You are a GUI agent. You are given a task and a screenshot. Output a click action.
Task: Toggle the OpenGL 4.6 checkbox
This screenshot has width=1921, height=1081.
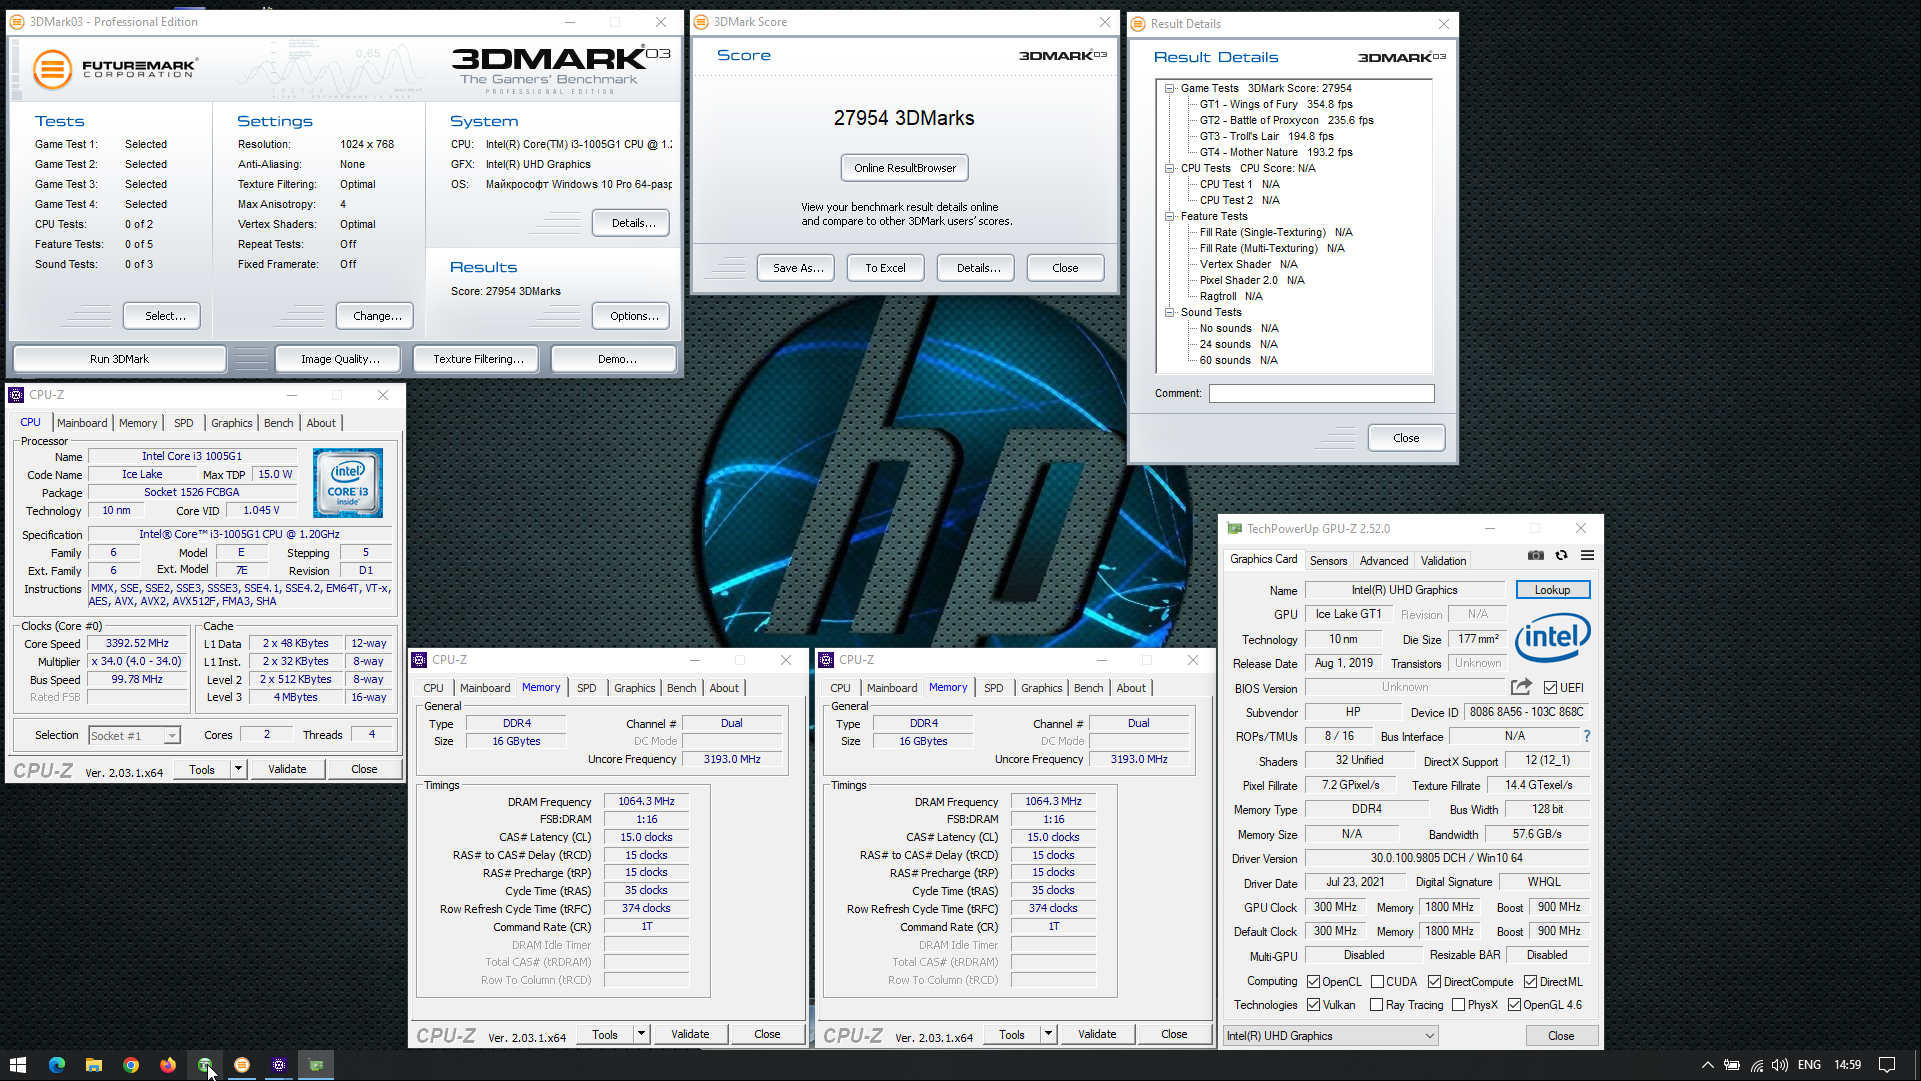point(1514,1005)
